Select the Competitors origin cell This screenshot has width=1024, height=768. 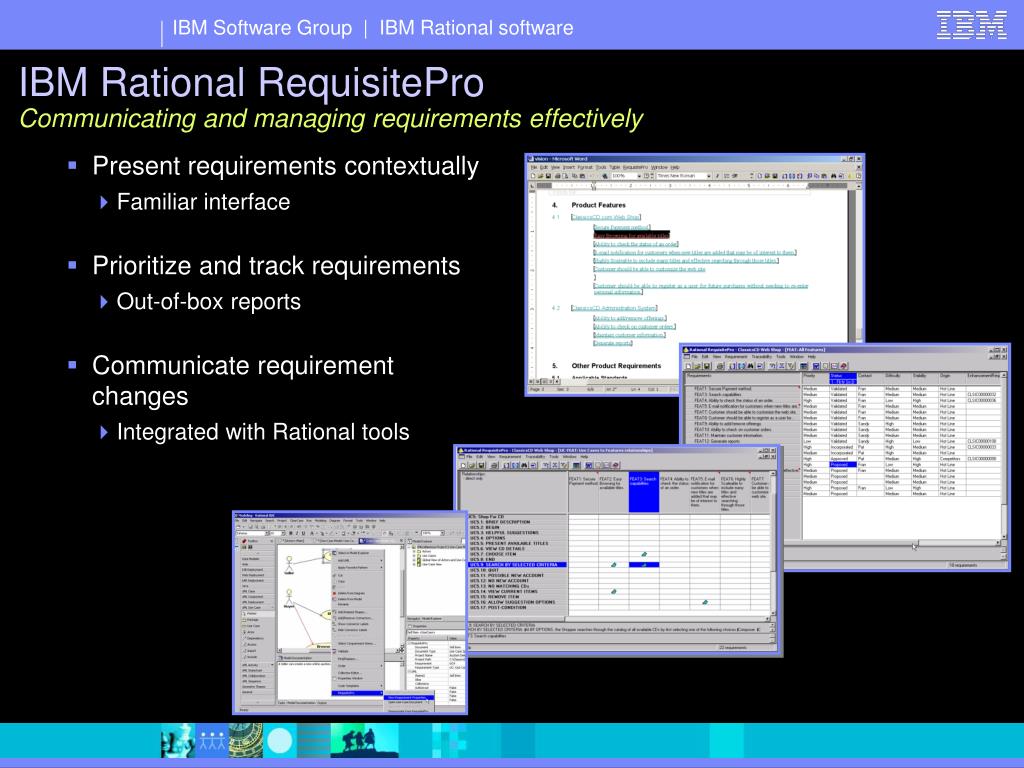pyautogui.click(x=952, y=458)
